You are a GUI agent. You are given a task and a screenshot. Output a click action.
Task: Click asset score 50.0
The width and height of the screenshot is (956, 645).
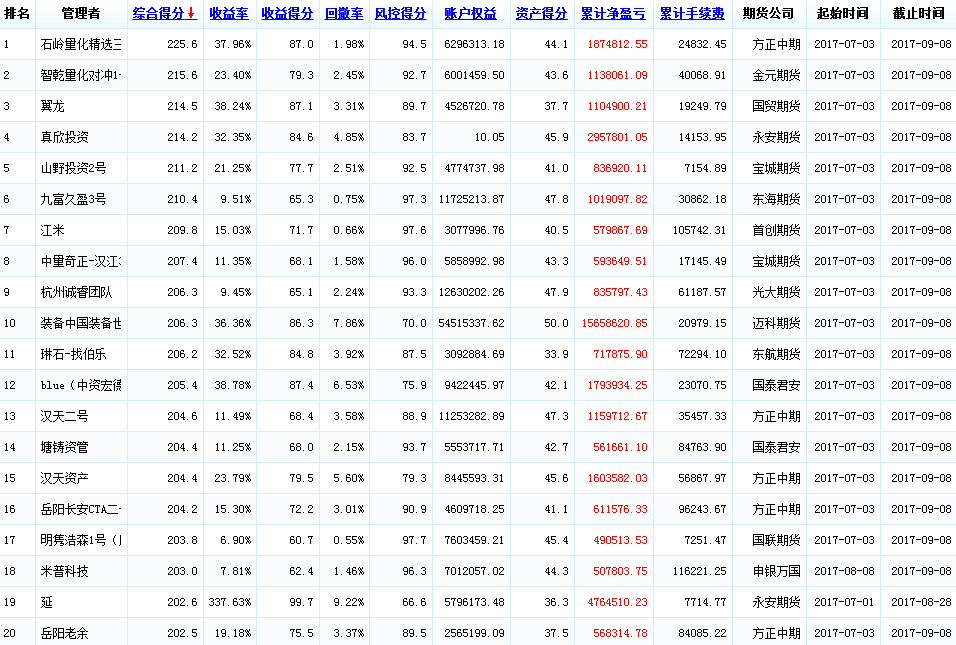(x=557, y=323)
